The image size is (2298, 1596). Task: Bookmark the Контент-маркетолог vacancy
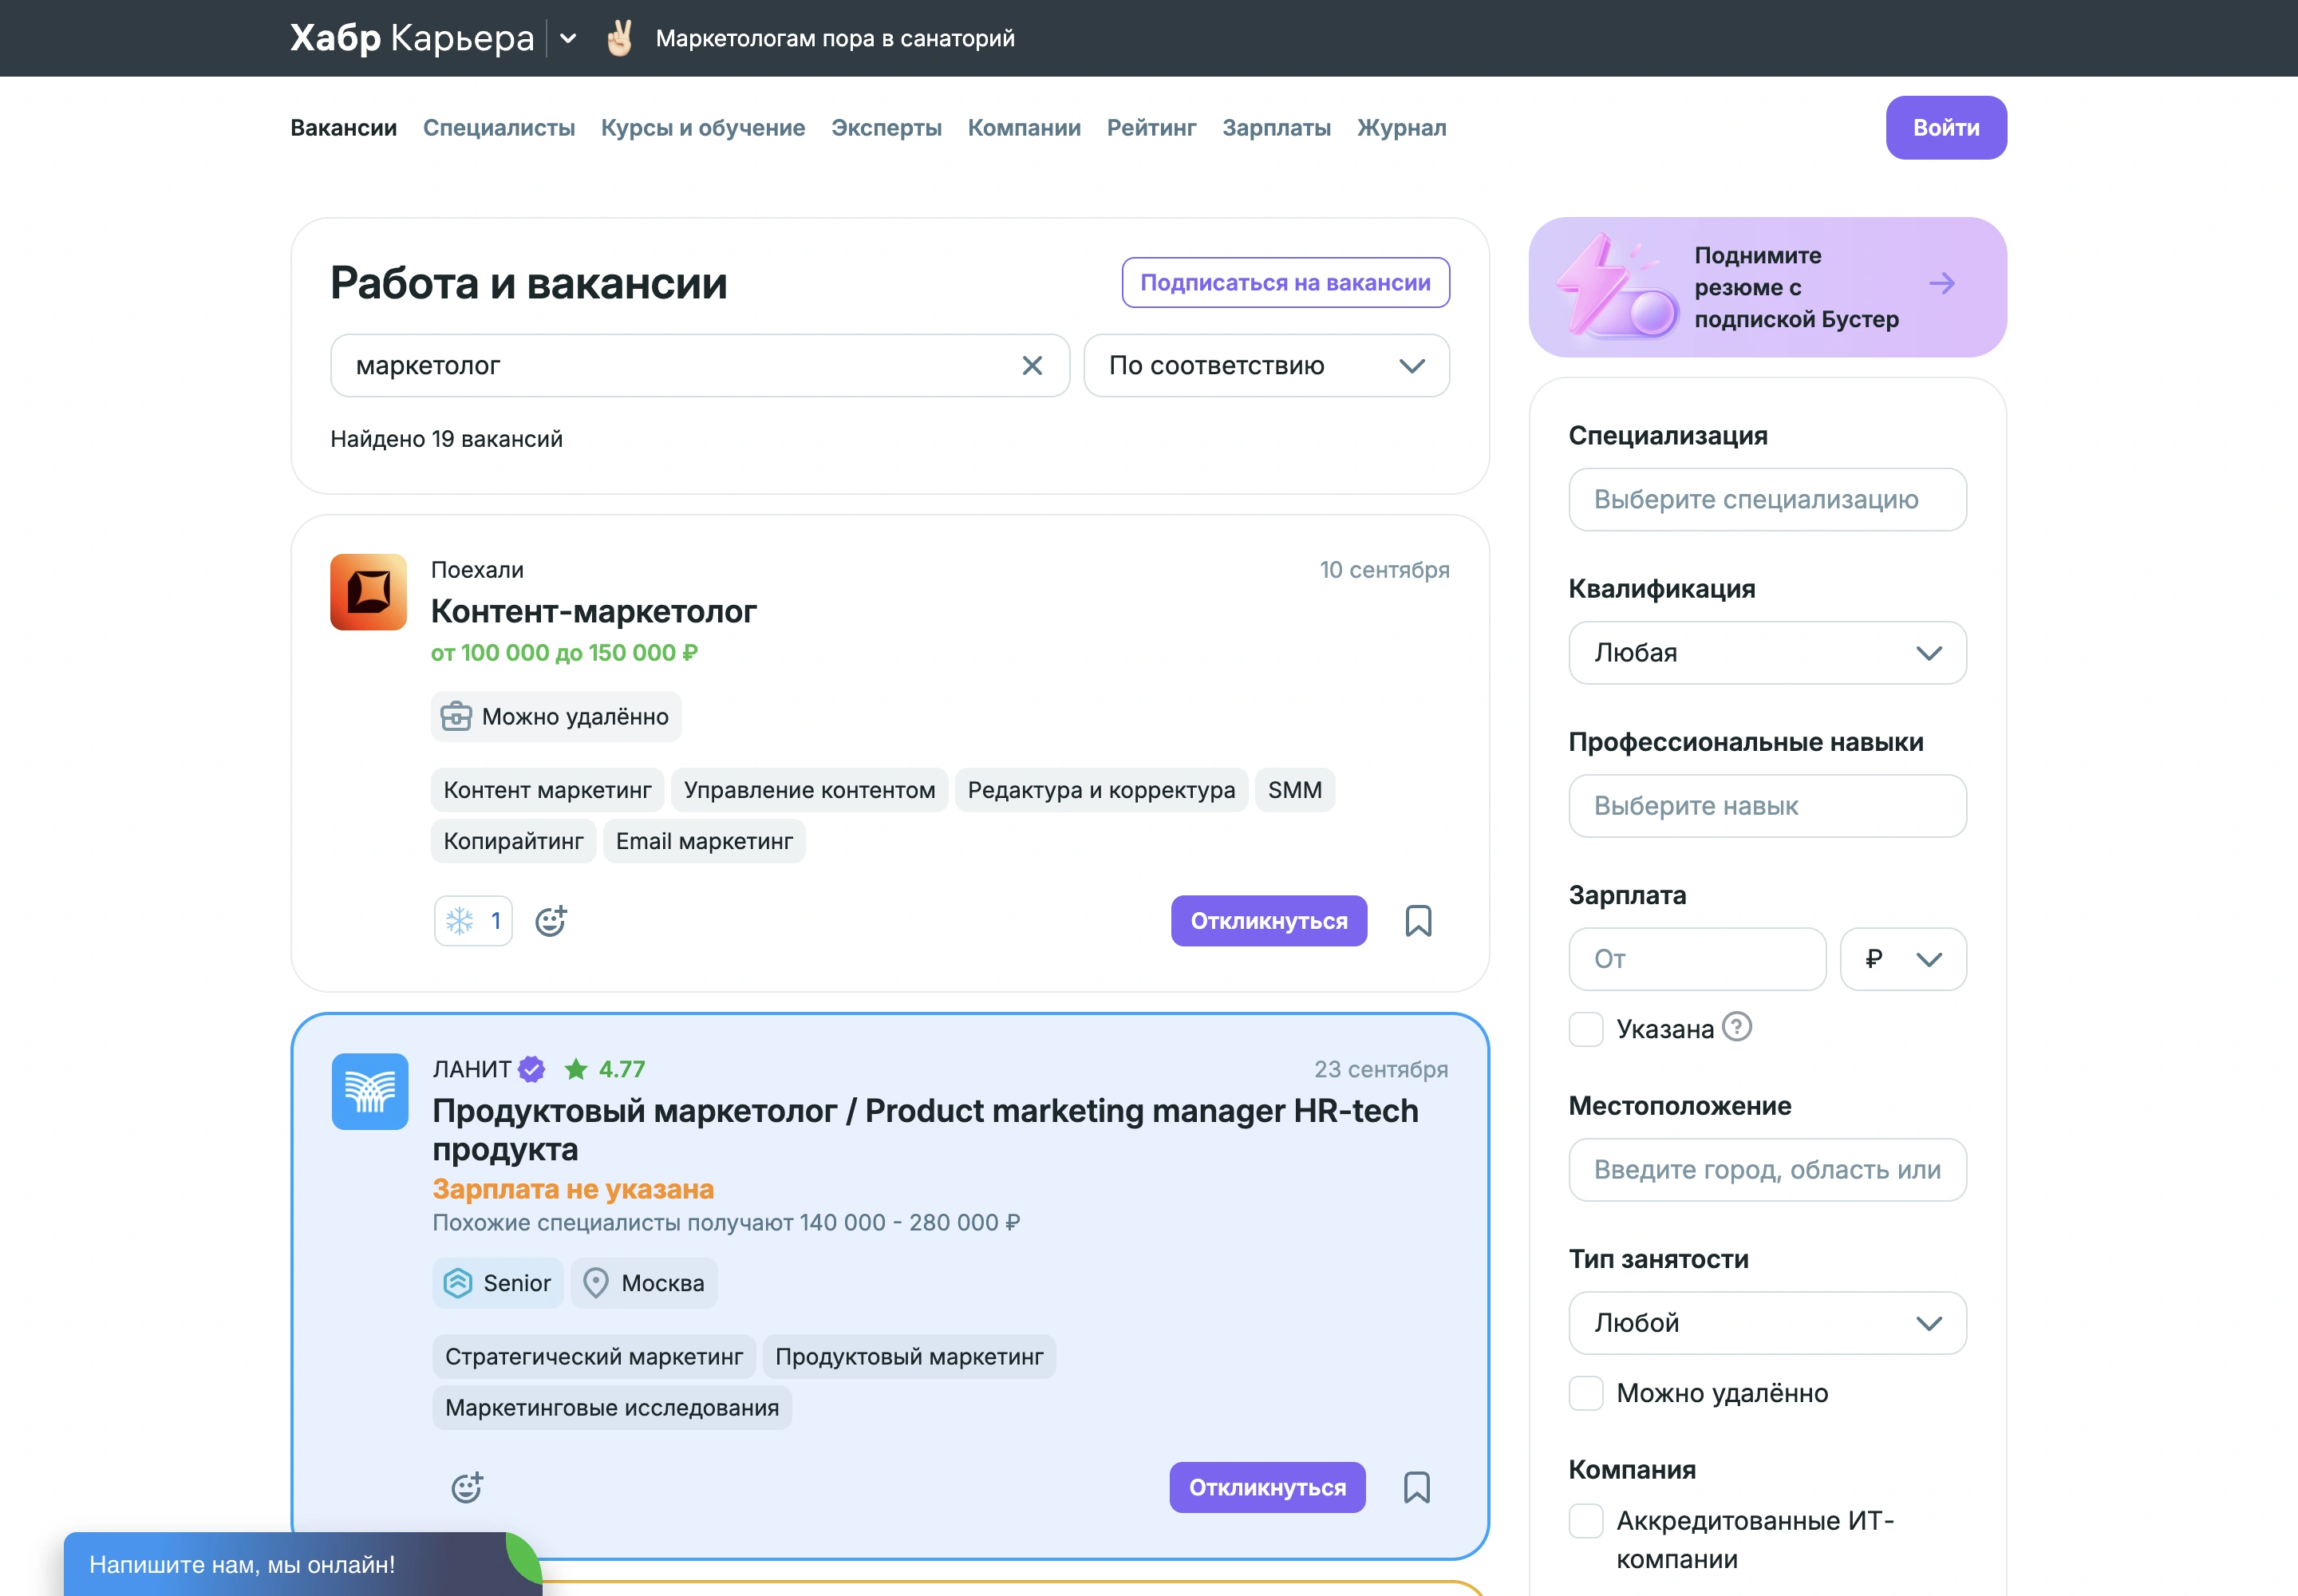1418,921
